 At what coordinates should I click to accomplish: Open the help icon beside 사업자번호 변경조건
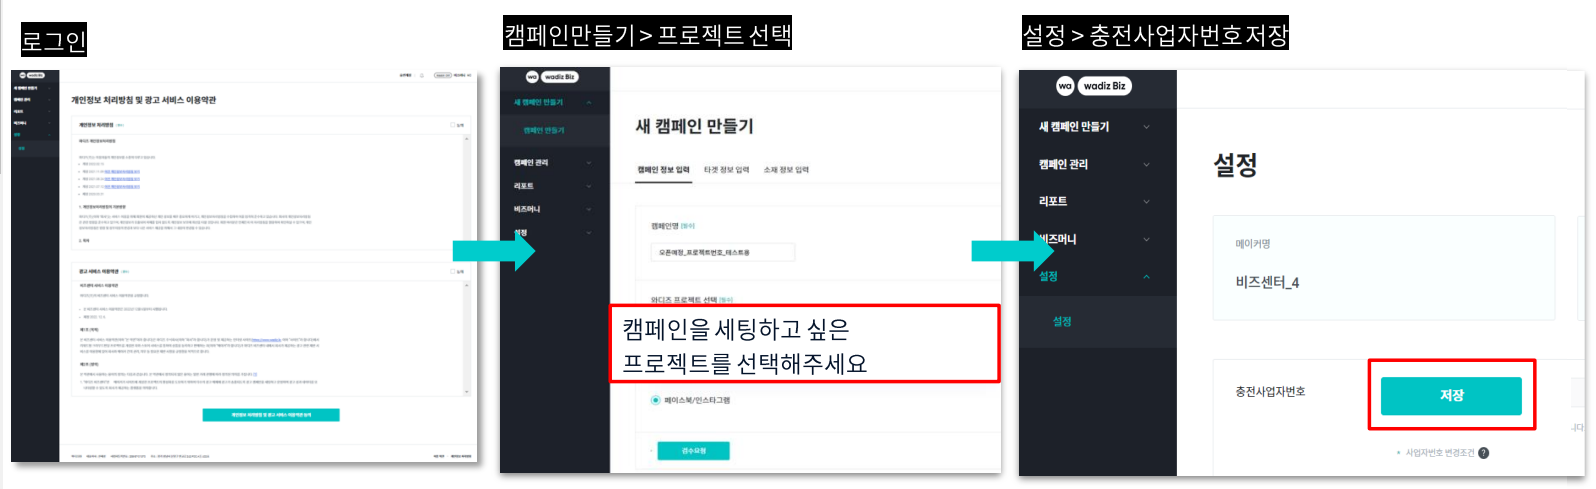coord(1483,453)
